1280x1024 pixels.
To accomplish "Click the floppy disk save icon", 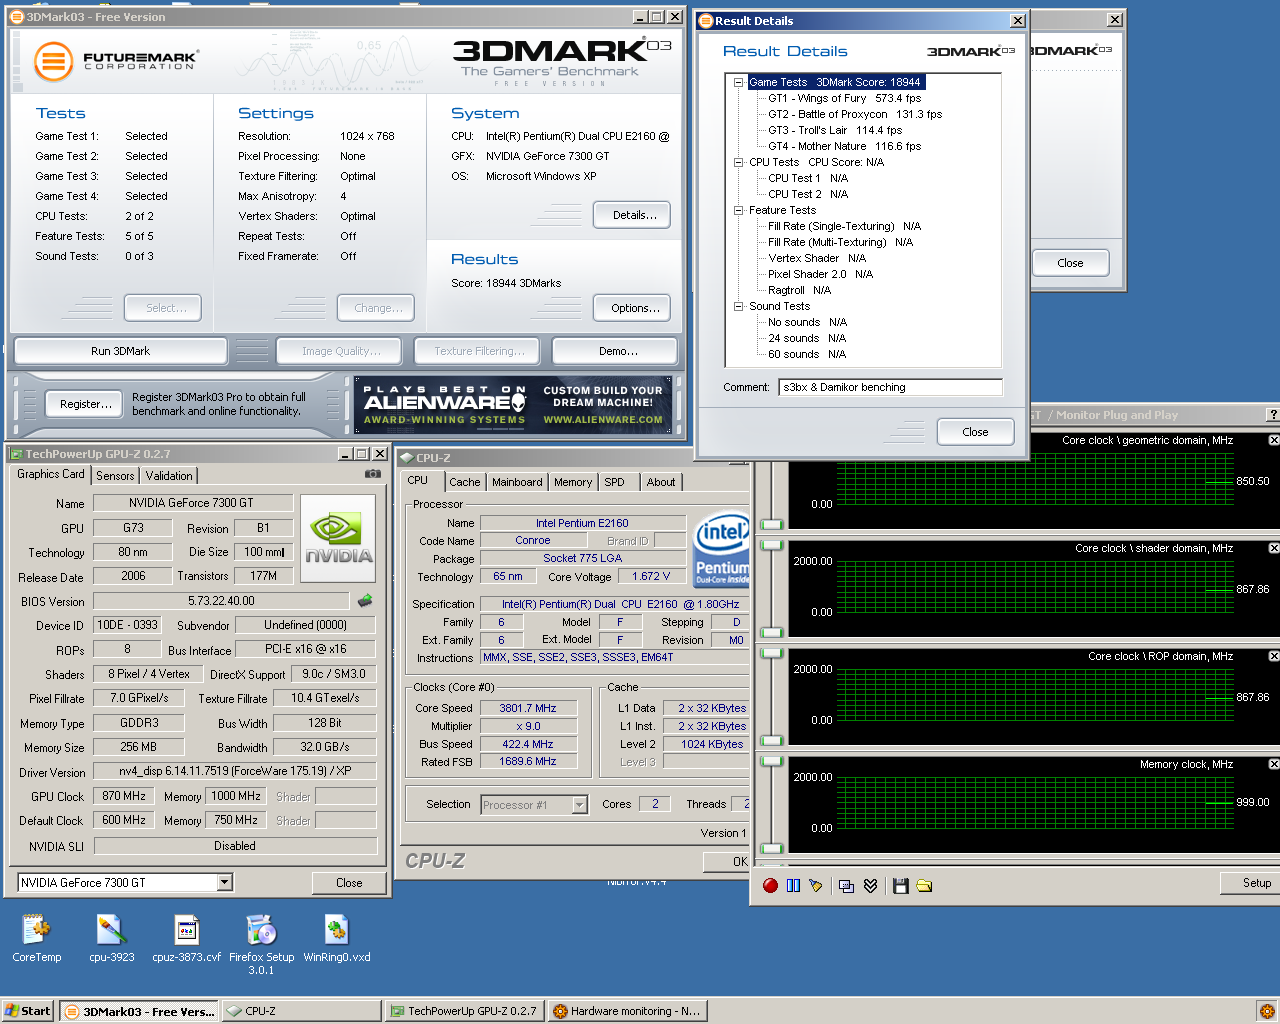I will coord(900,886).
